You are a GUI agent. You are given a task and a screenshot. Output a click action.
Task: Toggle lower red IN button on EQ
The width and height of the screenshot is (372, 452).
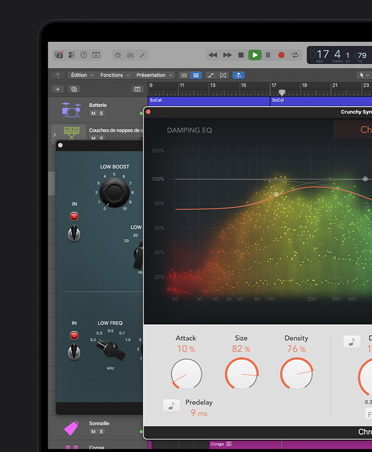pyautogui.click(x=74, y=335)
